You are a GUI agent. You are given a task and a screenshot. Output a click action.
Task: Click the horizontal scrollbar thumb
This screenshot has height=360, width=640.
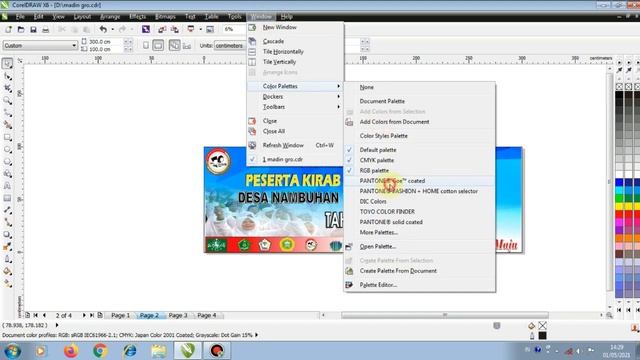tap(445, 315)
